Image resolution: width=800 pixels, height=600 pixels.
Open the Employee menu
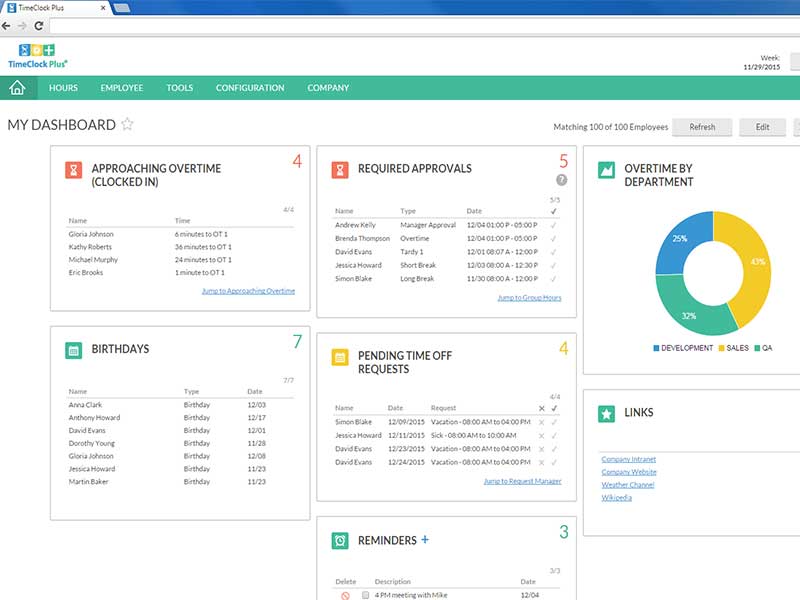point(121,88)
